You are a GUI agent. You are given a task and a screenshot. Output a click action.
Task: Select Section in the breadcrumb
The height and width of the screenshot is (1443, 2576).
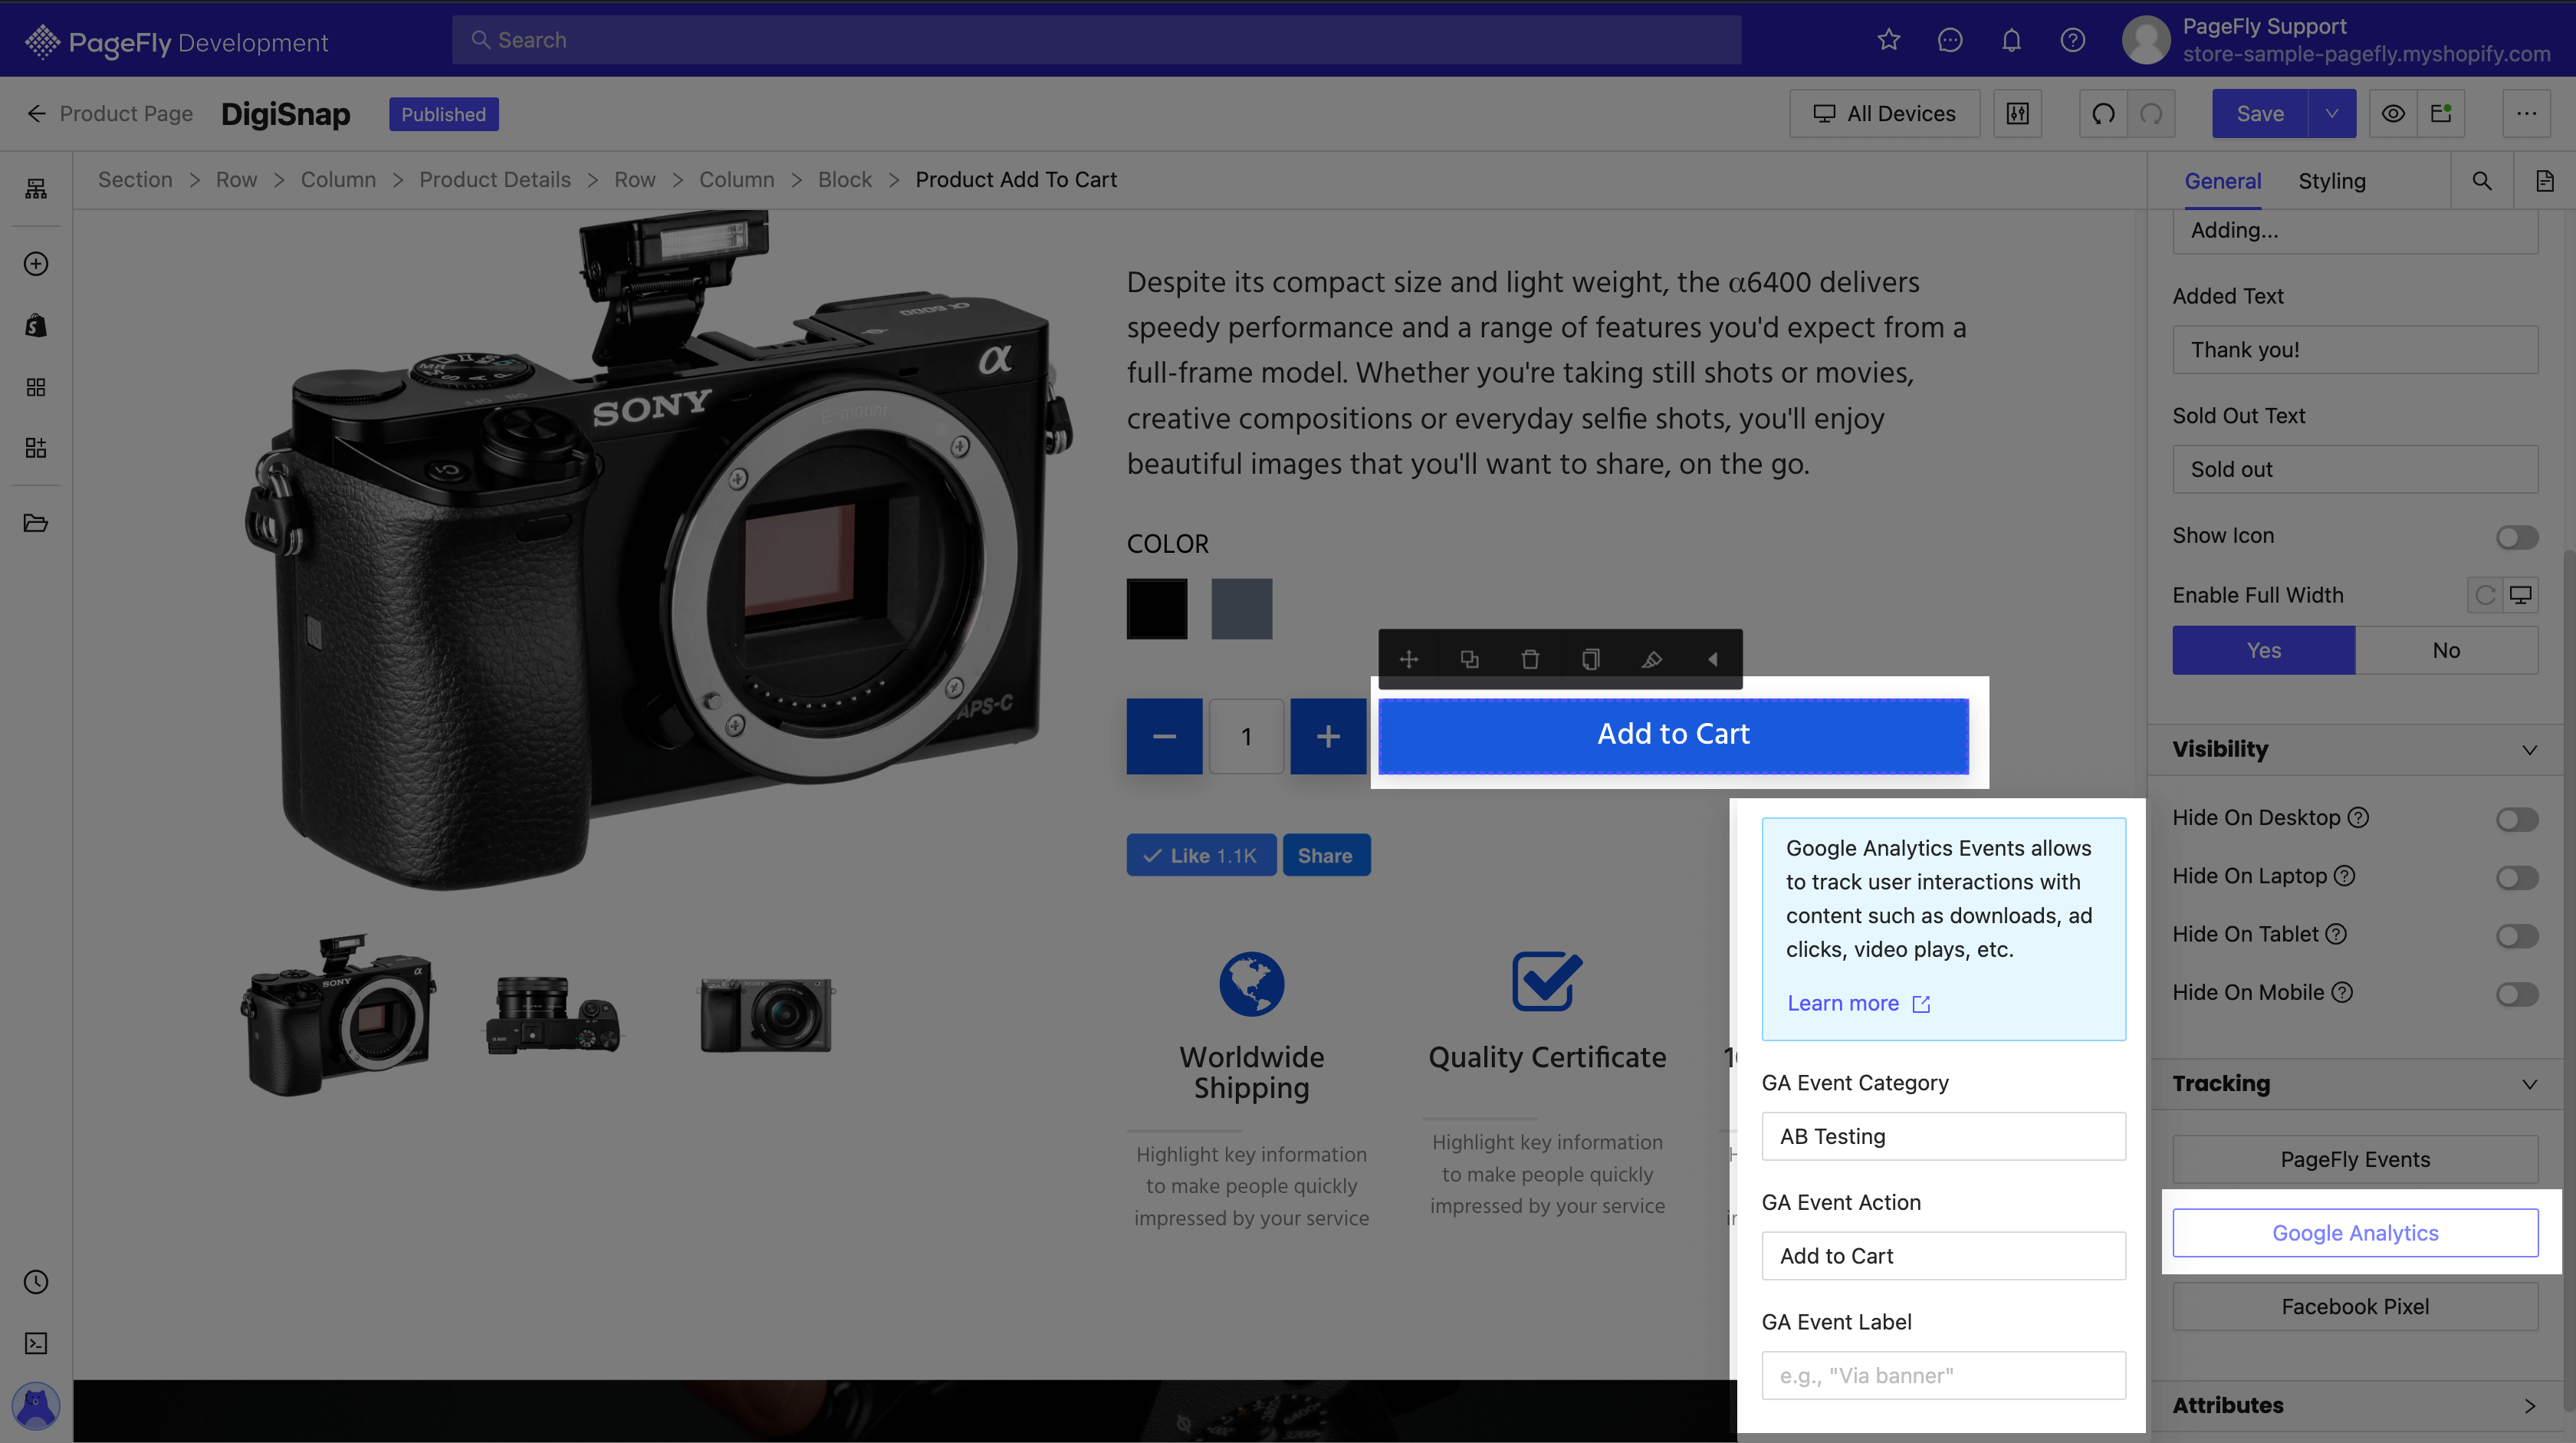coord(135,180)
